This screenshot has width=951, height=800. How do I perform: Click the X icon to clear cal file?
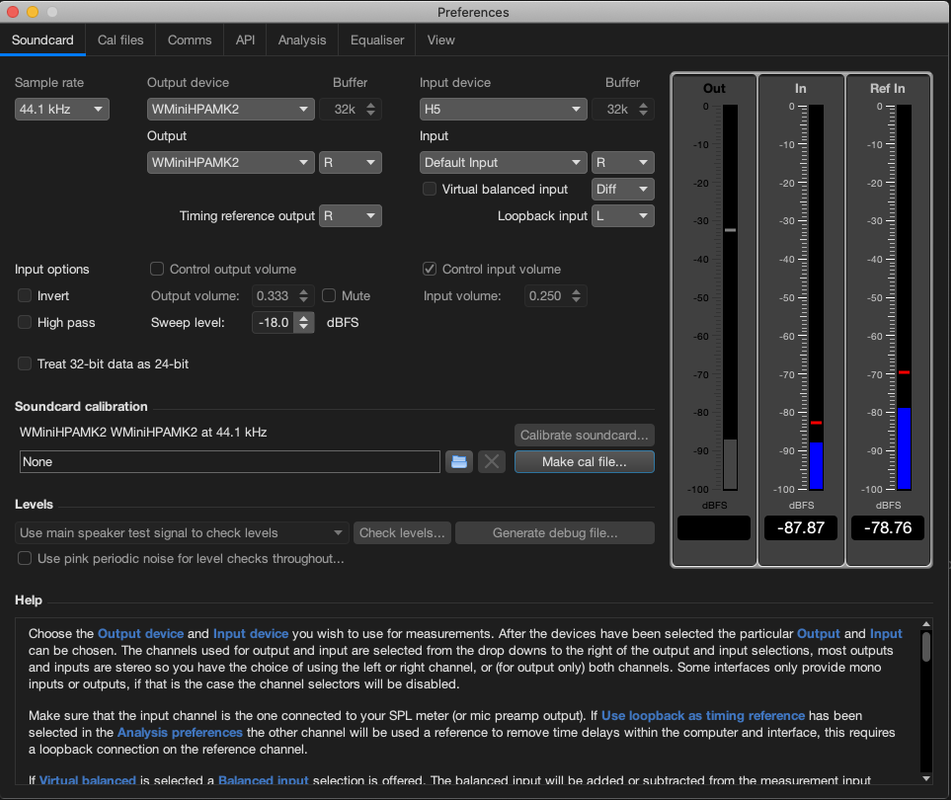click(x=491, y=462)
